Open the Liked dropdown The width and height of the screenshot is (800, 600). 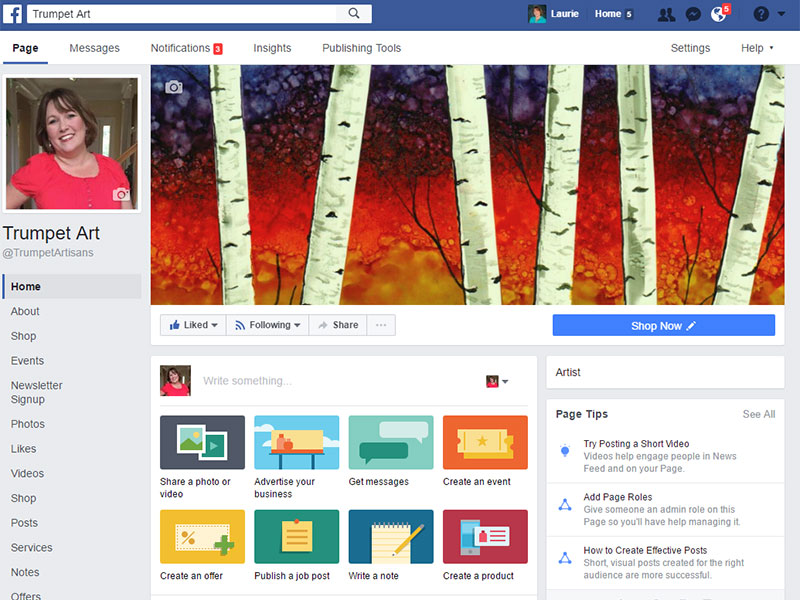[x=193, y=325]
